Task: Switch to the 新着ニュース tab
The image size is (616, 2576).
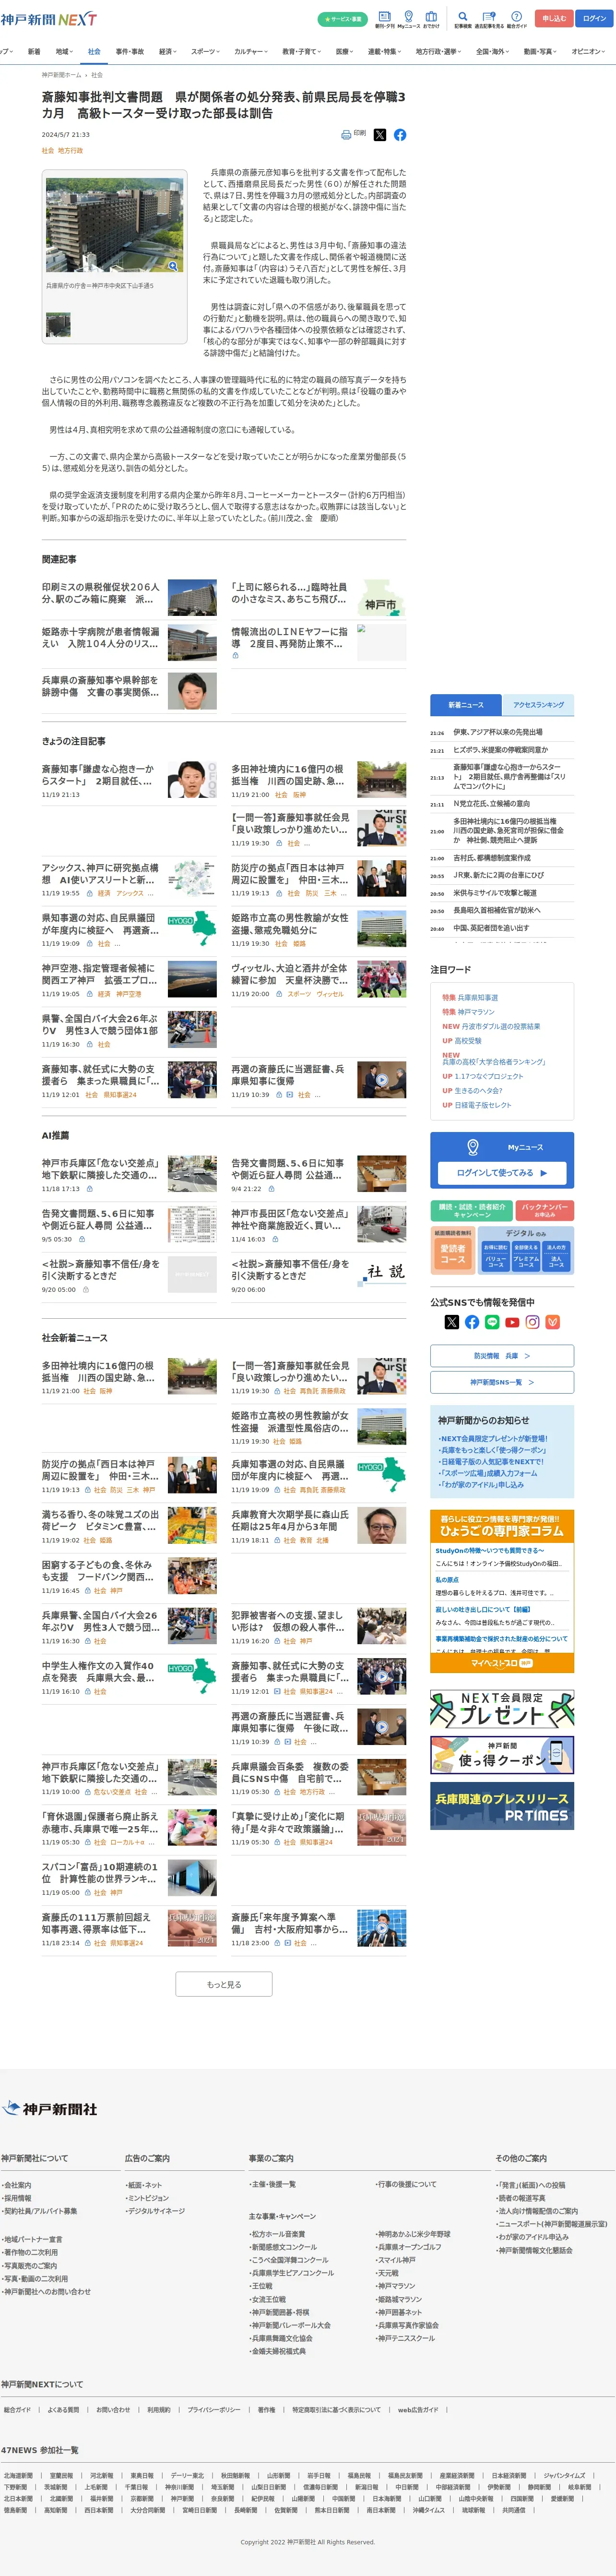Action: pos(466,705)
